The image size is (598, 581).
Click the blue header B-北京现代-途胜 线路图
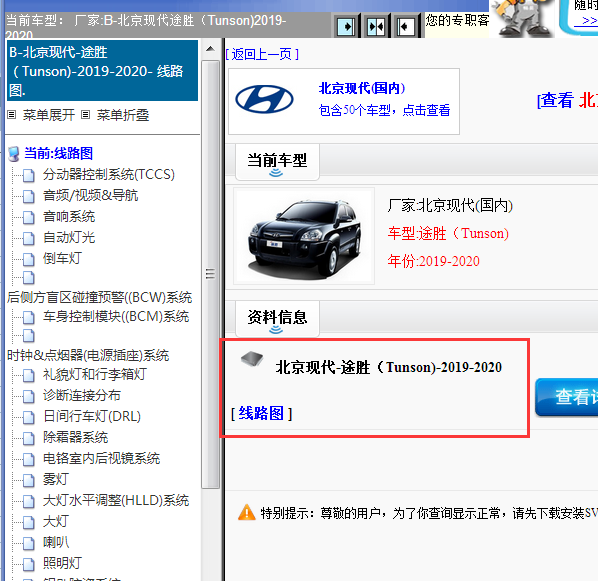click(x=103, y=71)
